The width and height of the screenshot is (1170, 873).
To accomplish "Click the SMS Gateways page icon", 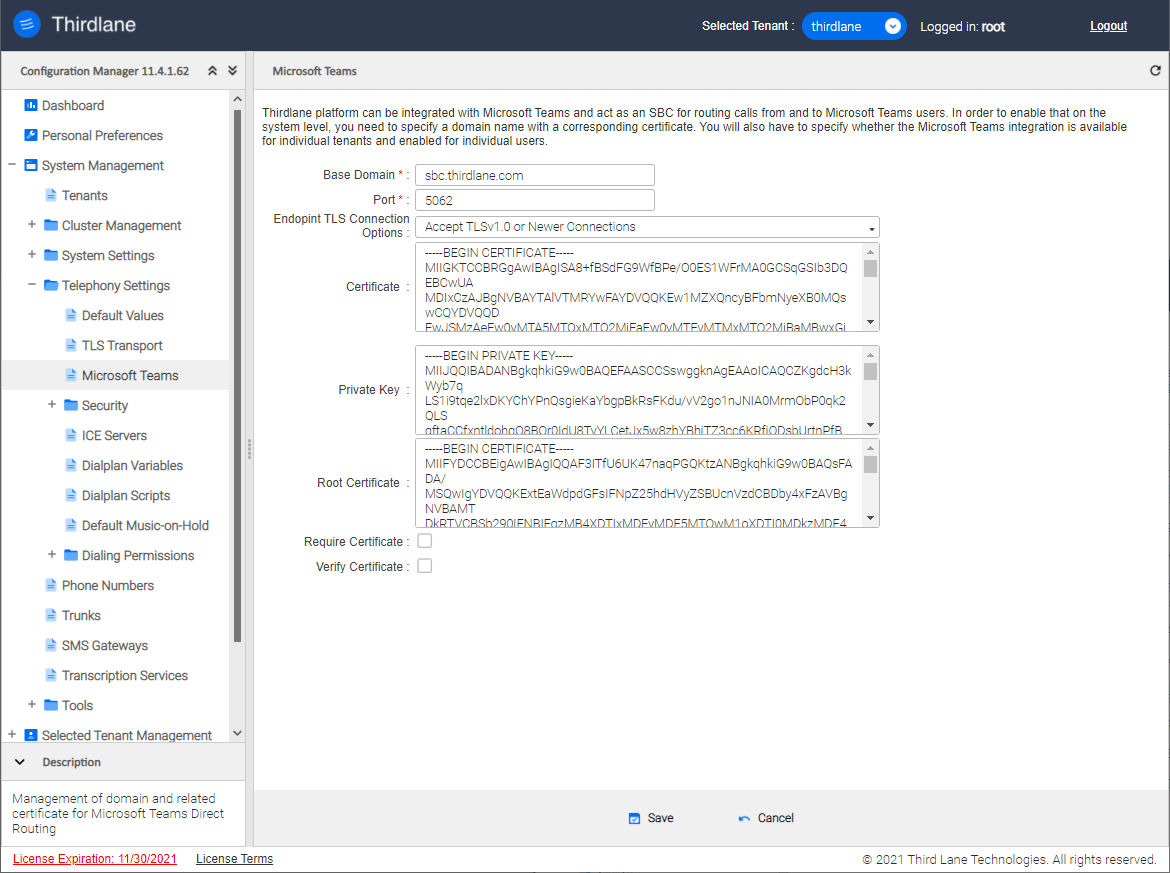I will (51, 645).
